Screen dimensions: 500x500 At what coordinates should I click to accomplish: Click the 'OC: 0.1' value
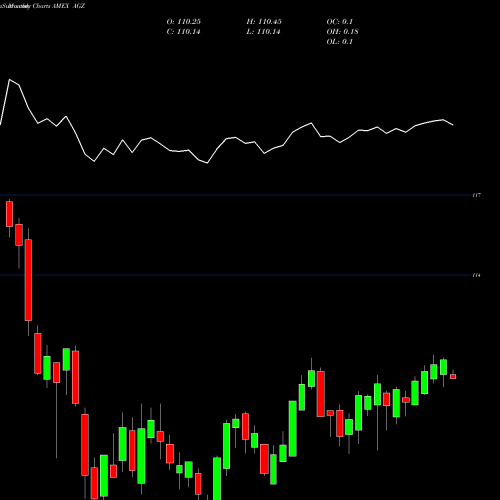pos(340,22)
